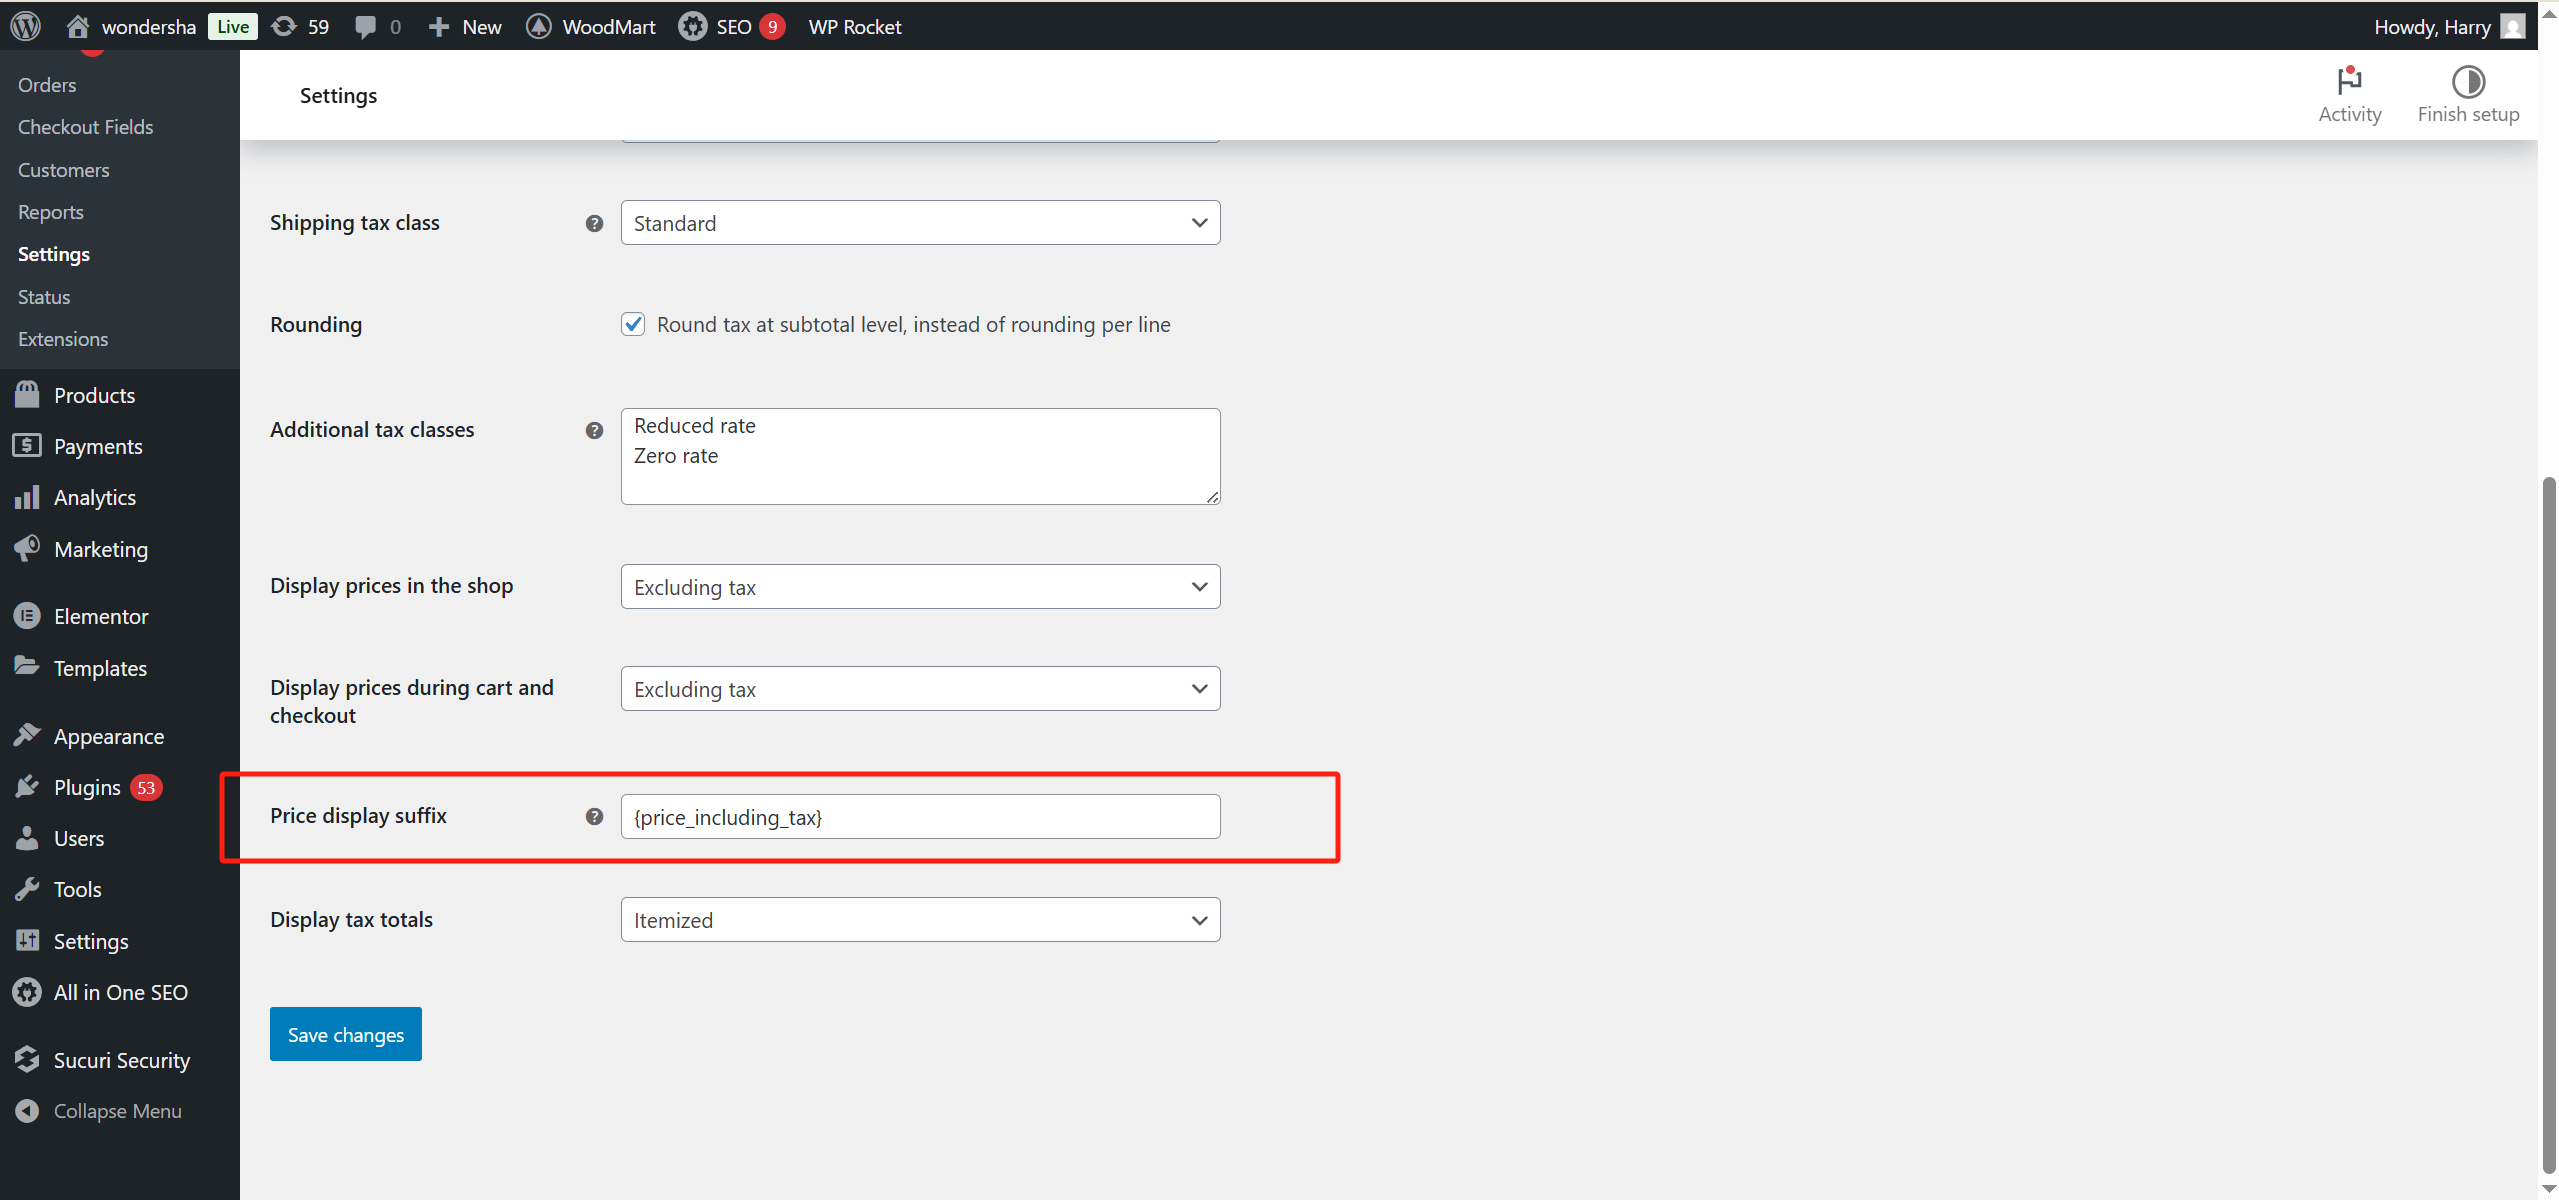Click the Save changes button

point(345,1034)
